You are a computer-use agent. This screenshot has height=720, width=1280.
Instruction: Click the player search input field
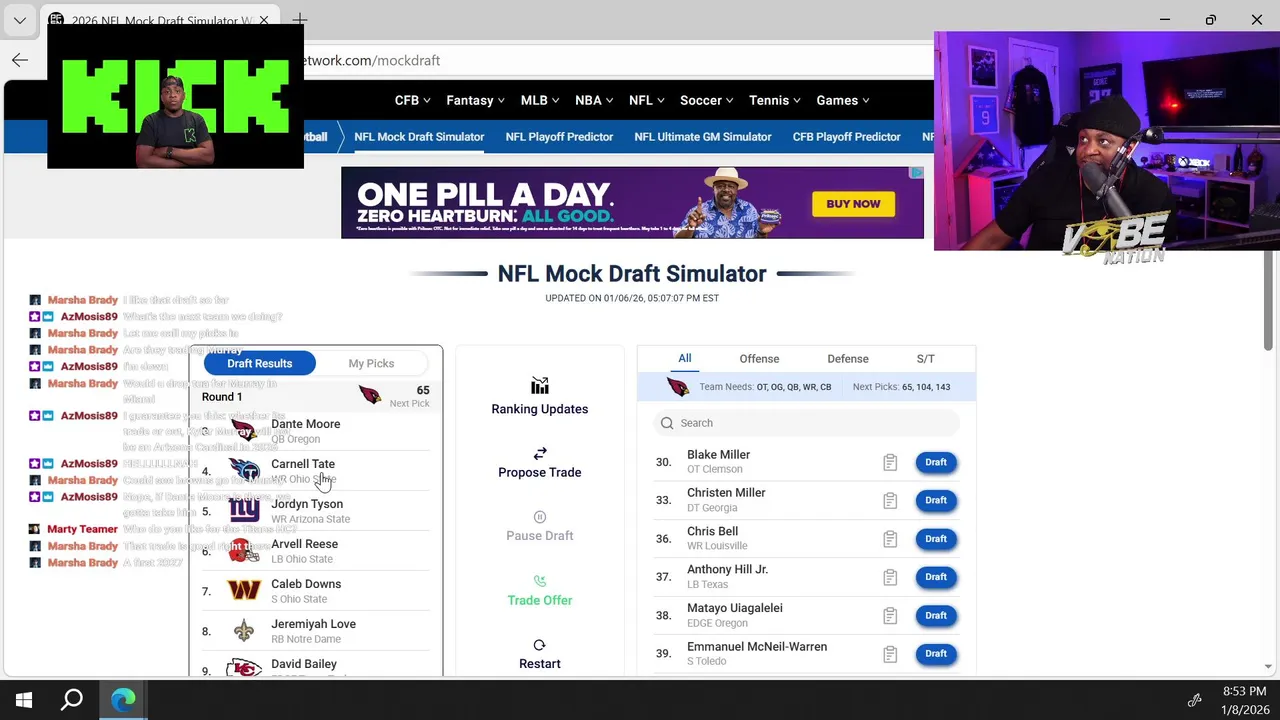click(x=807, y=423)
